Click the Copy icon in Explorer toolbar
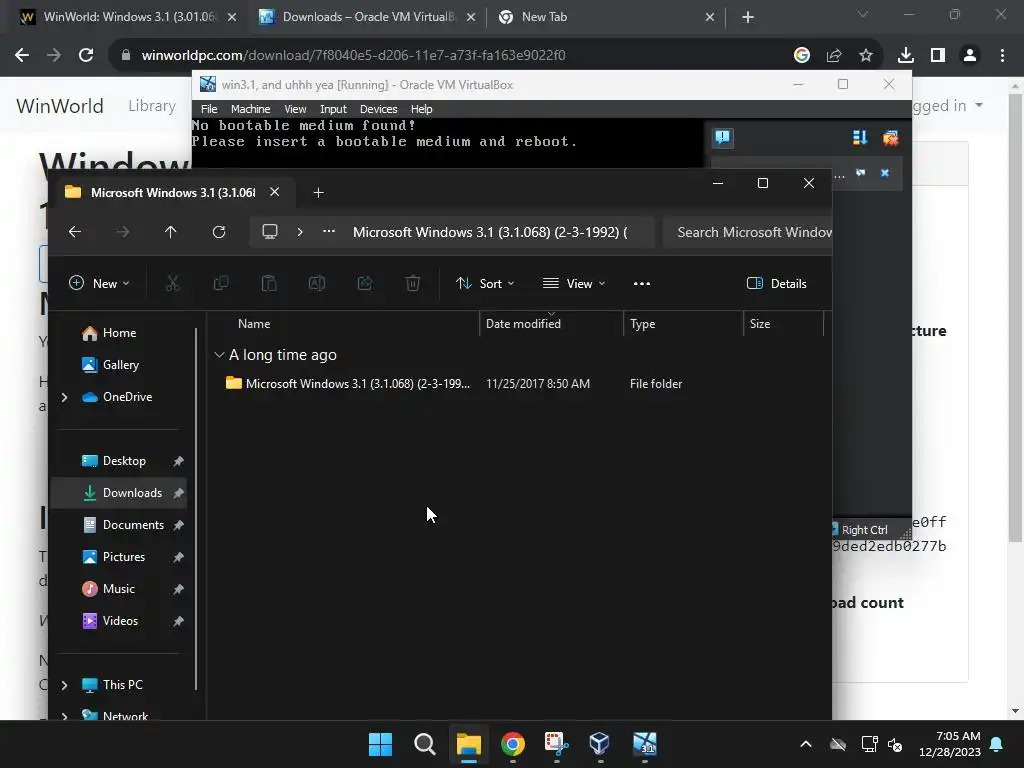1024x768 pixels. (x=221, y=283)
